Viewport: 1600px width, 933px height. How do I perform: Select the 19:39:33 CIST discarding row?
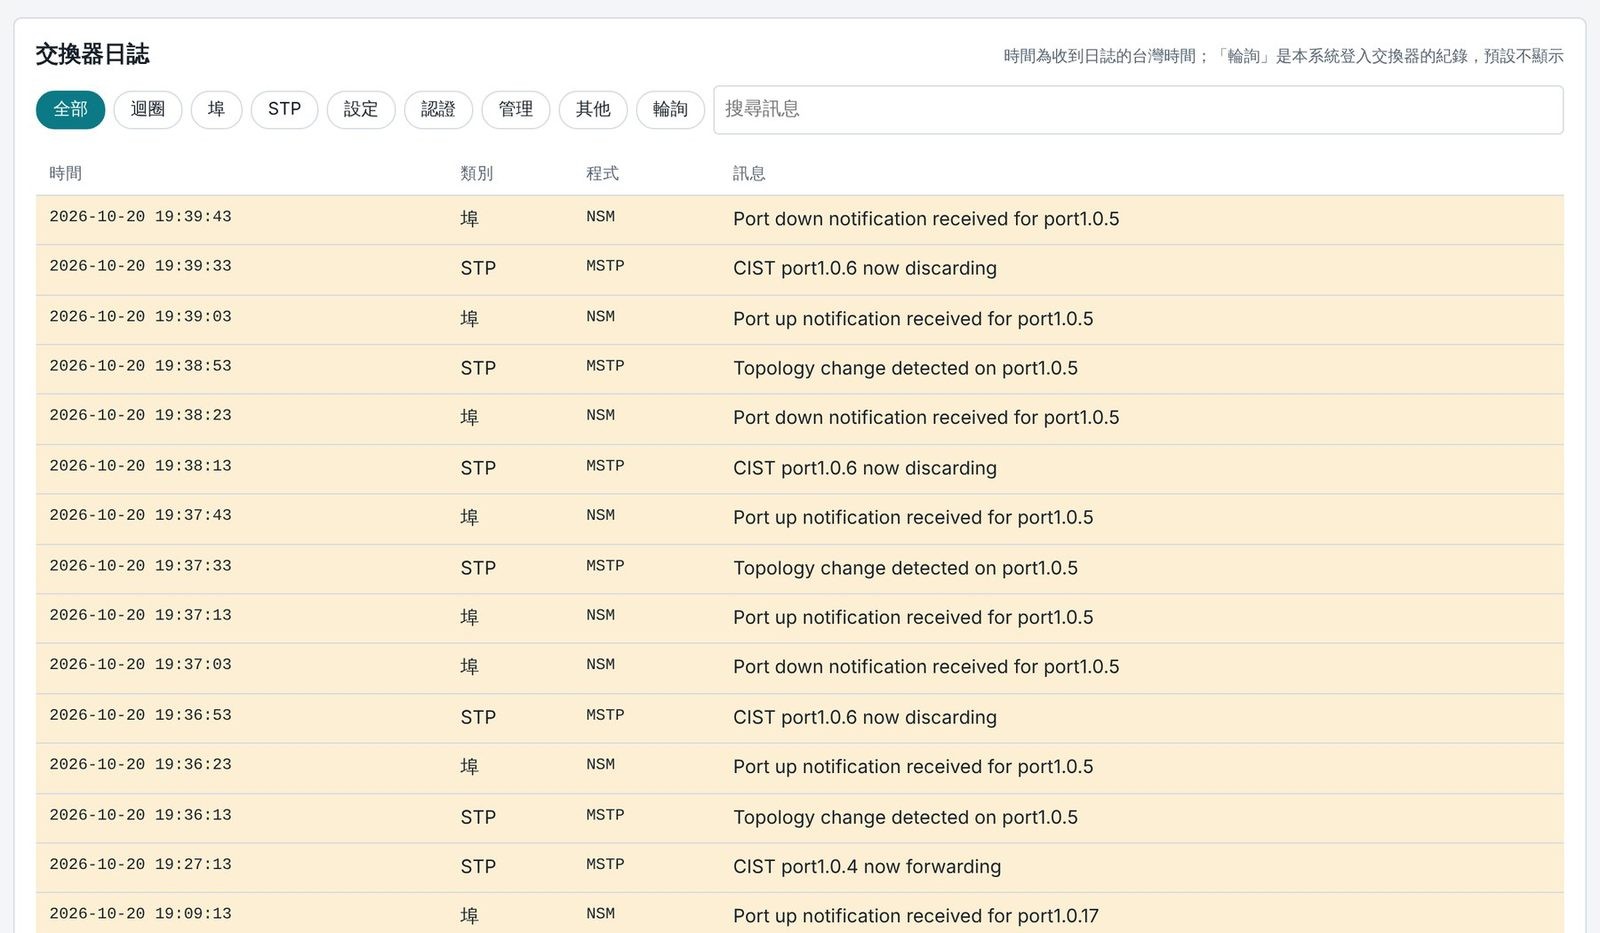[800, 269]
